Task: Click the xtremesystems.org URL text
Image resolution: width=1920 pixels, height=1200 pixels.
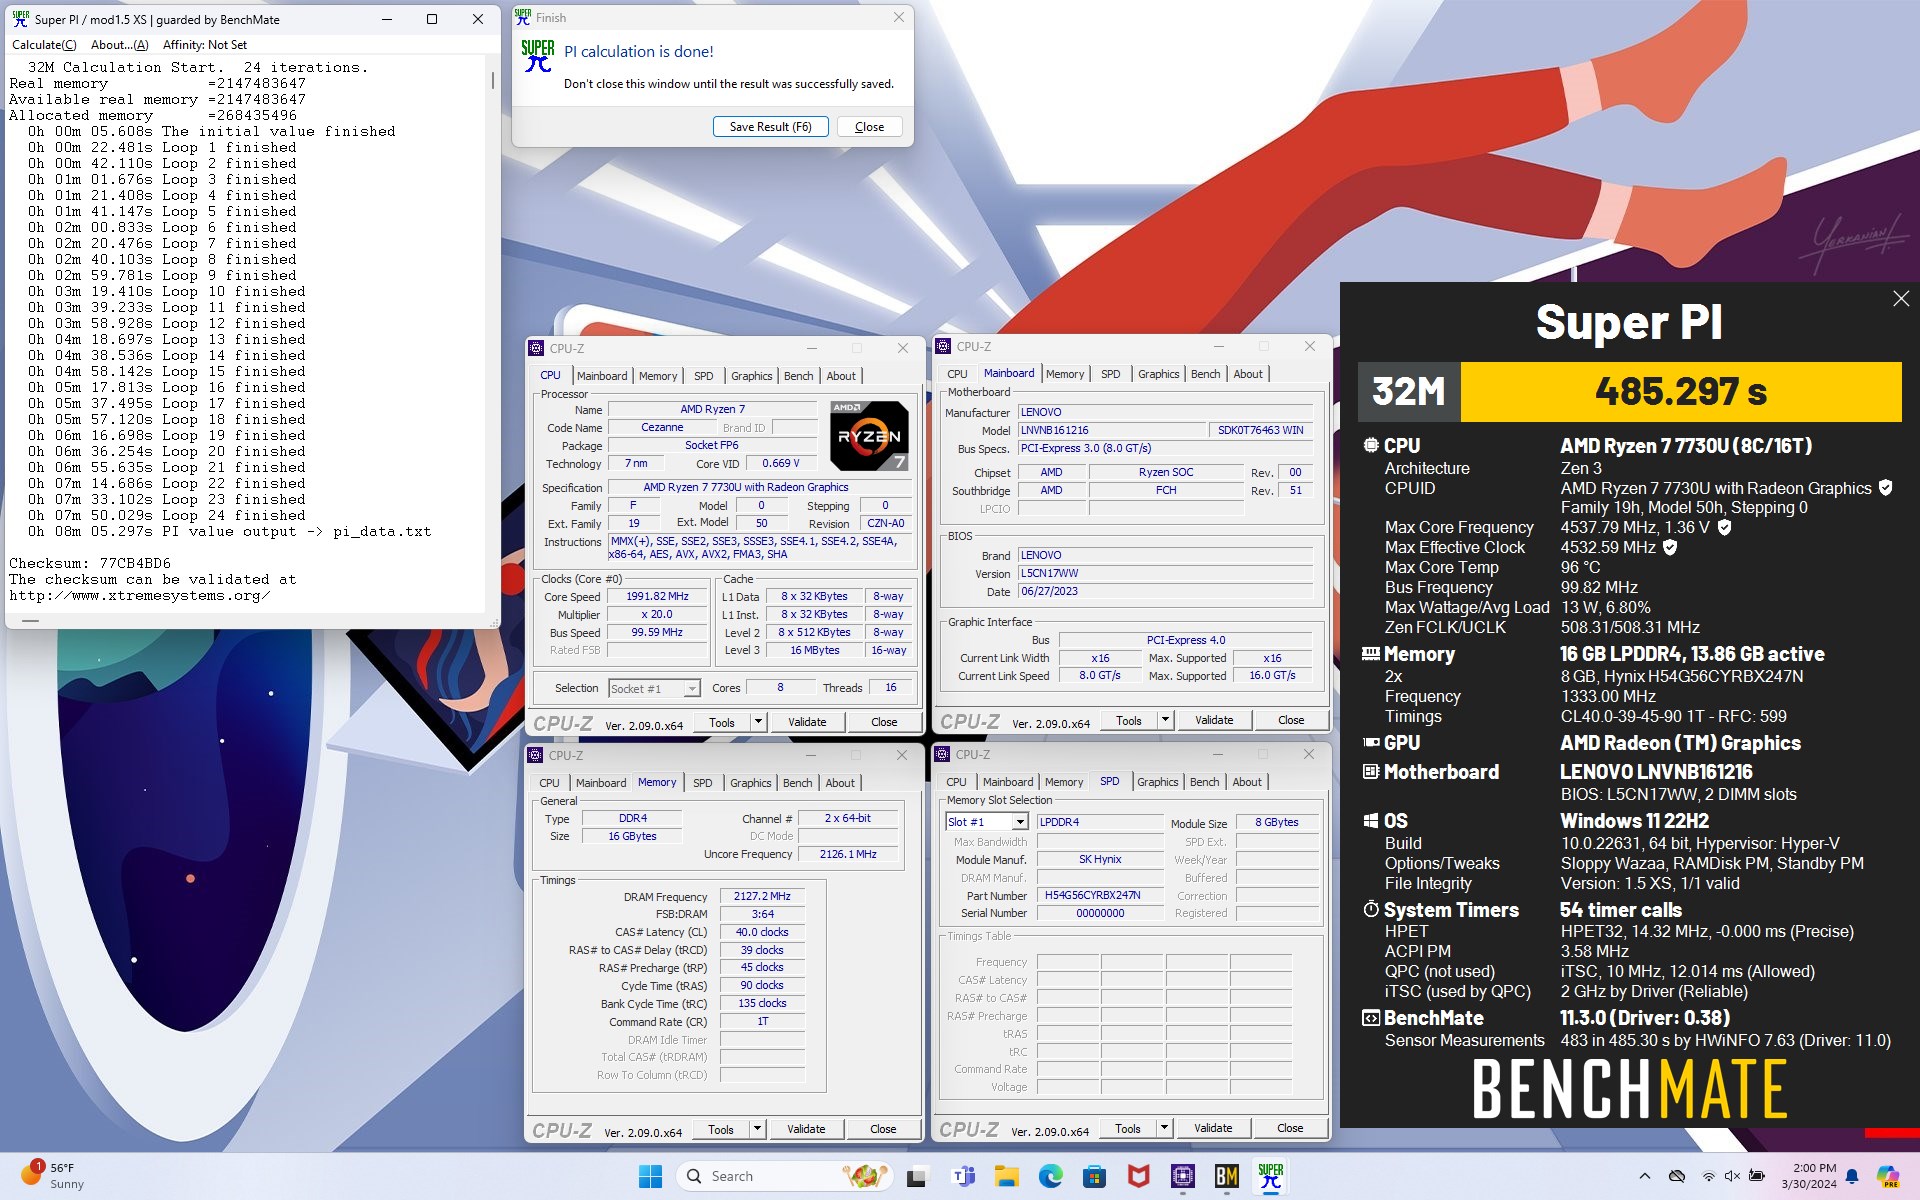Action: pos(140,595)
